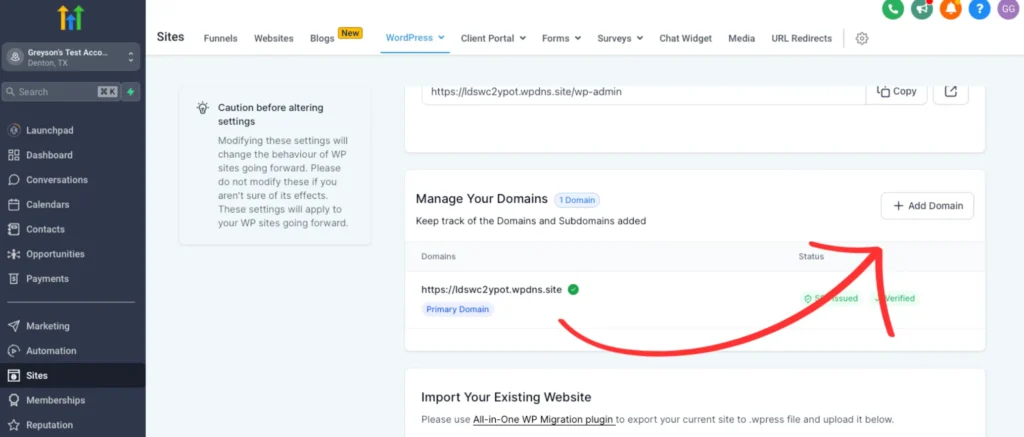The width and height of the screenshot is (1024, 437).
Task: Select Sites in sidebar
Action: [x=72, y=376]
